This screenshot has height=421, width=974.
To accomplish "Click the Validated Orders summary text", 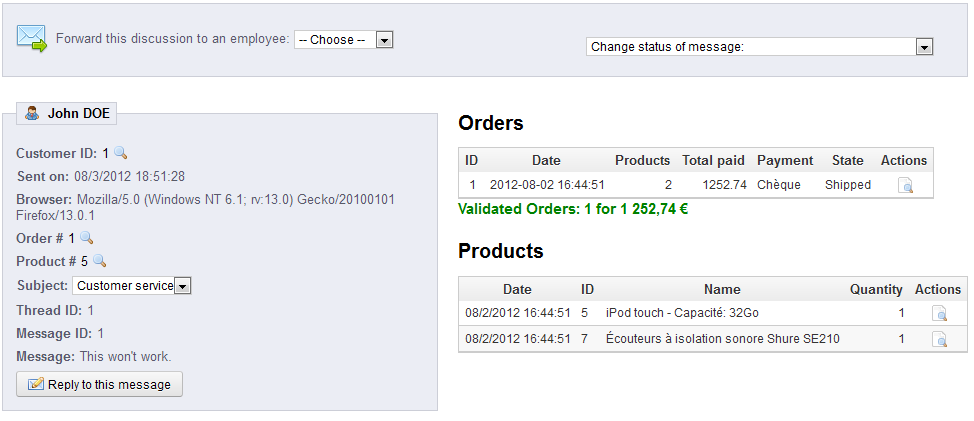I will point(573,209).
